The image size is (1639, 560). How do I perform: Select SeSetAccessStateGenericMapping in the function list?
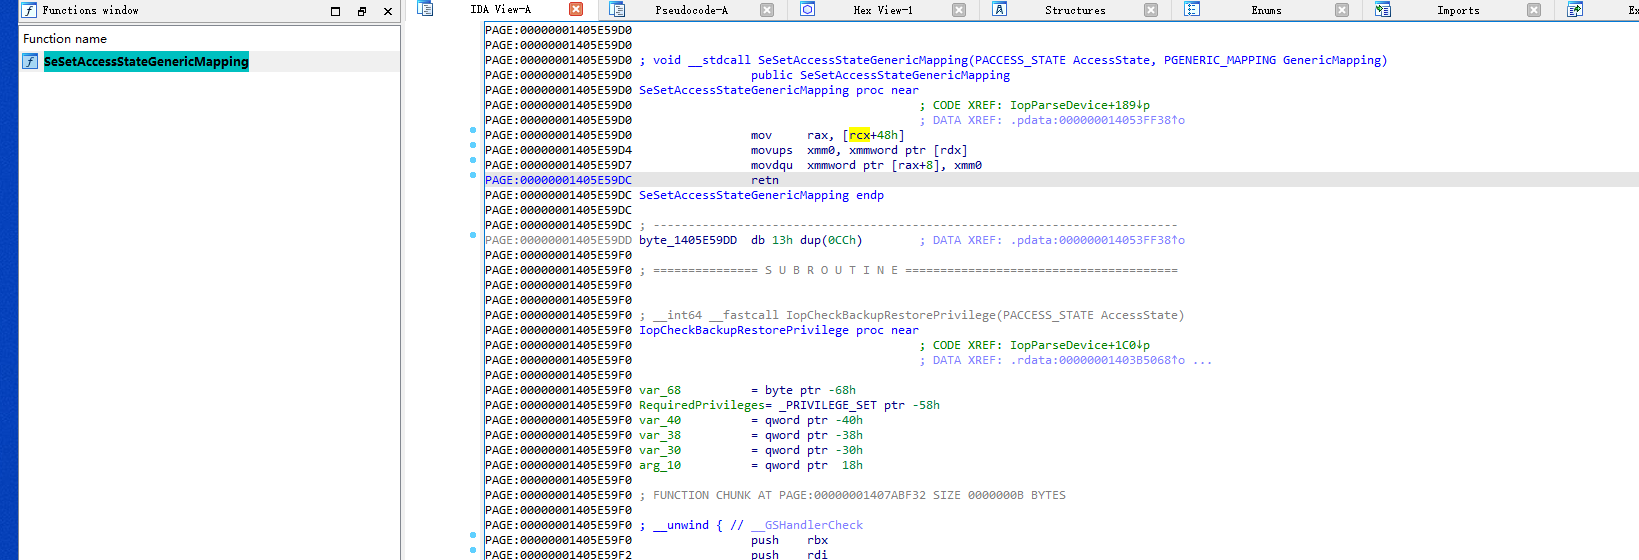146,62
